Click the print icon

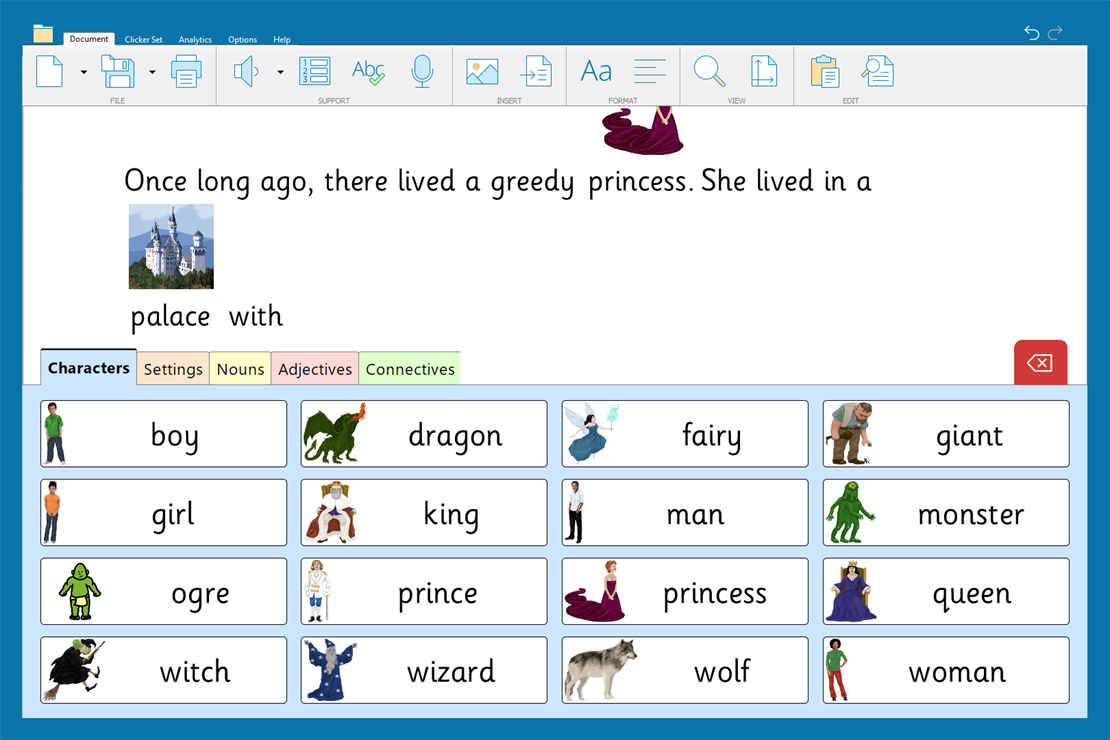186,72
